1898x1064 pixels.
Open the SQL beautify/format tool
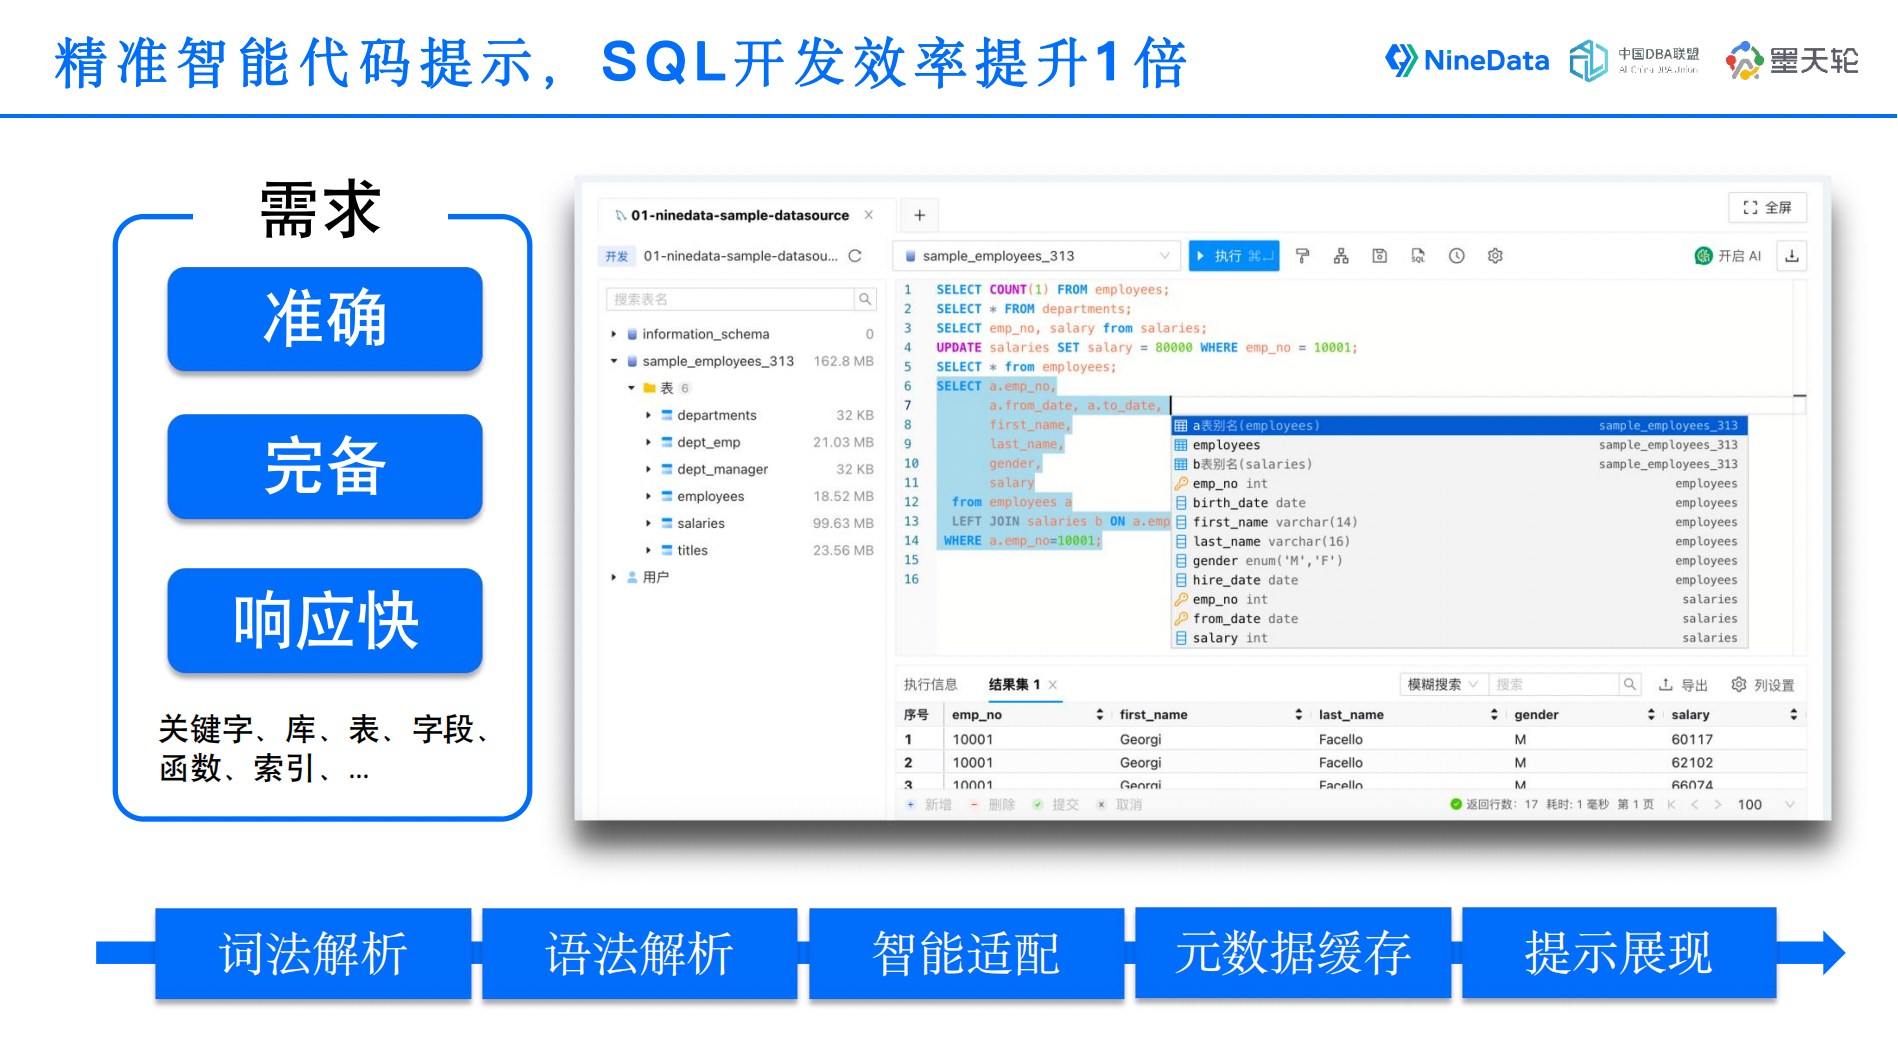point(1302,256)
